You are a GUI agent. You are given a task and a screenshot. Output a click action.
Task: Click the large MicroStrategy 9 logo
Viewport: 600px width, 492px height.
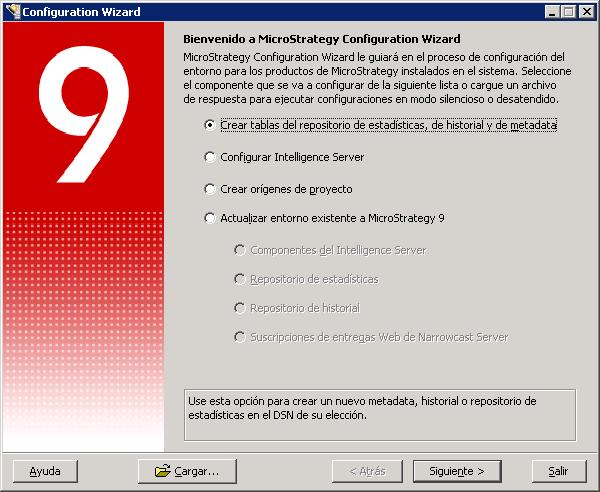84,115
